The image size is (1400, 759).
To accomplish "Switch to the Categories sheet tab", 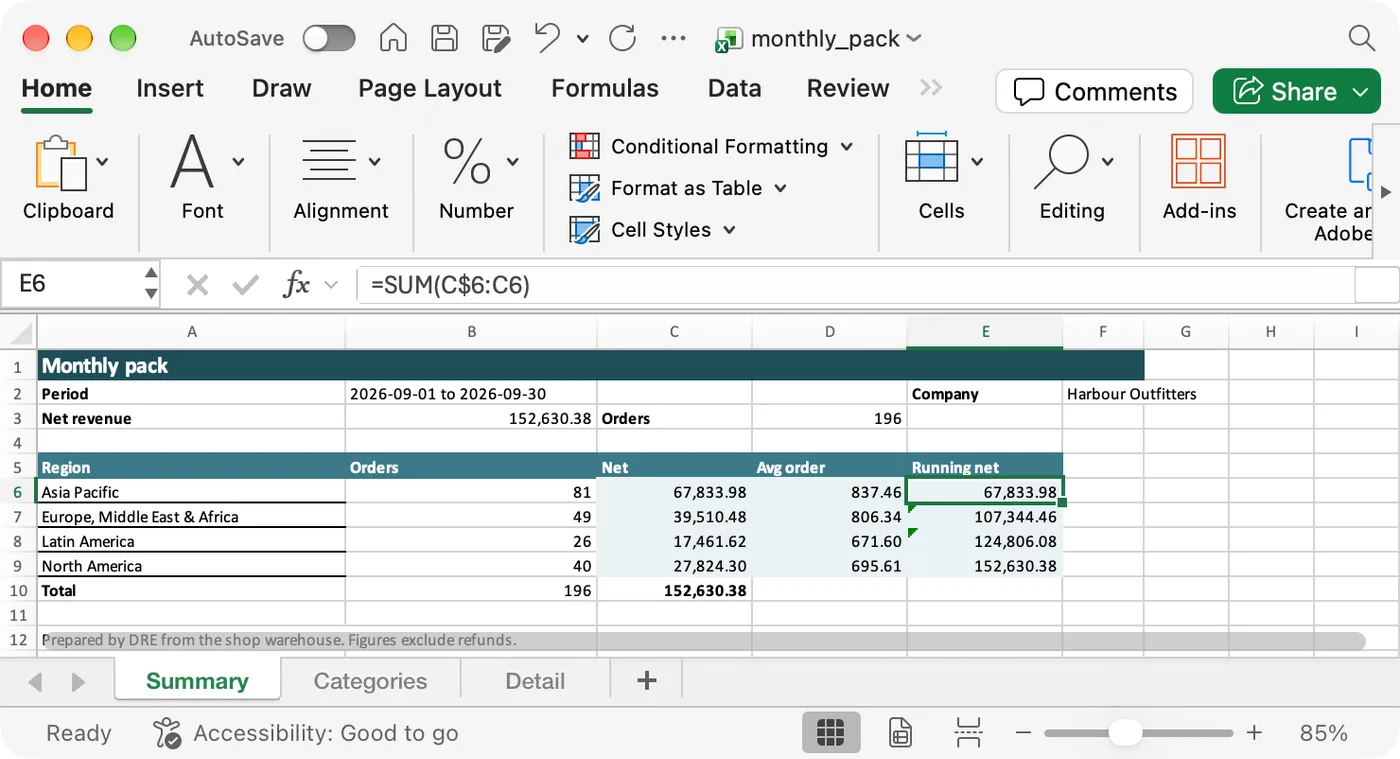I will pos(370,681).
